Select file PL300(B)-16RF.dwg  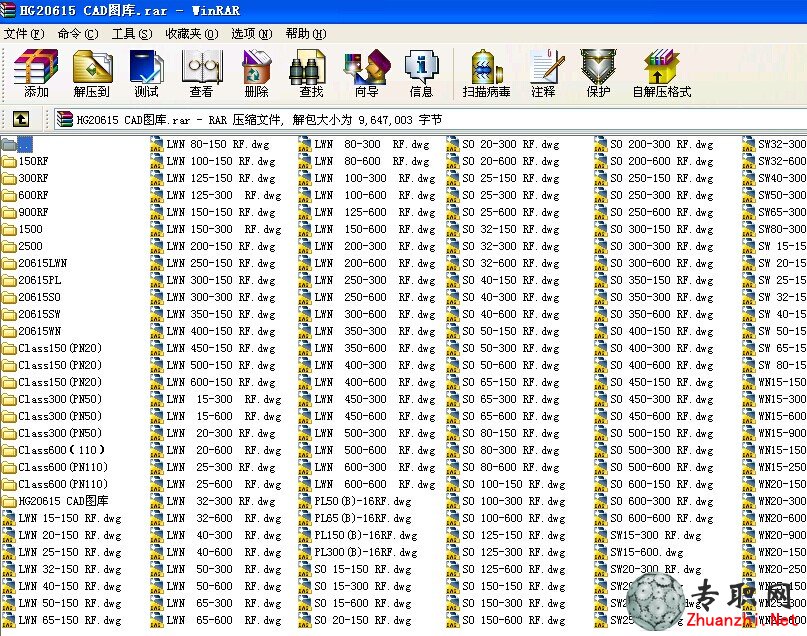pyautogui.click(x=366, y=553)
